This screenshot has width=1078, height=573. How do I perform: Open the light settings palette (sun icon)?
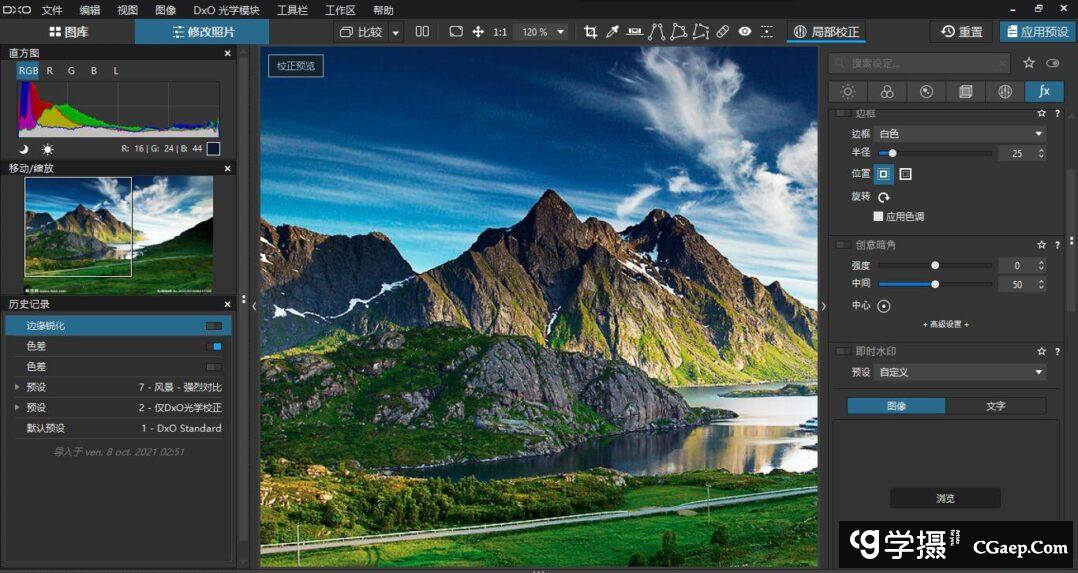(x=848, y=91)
